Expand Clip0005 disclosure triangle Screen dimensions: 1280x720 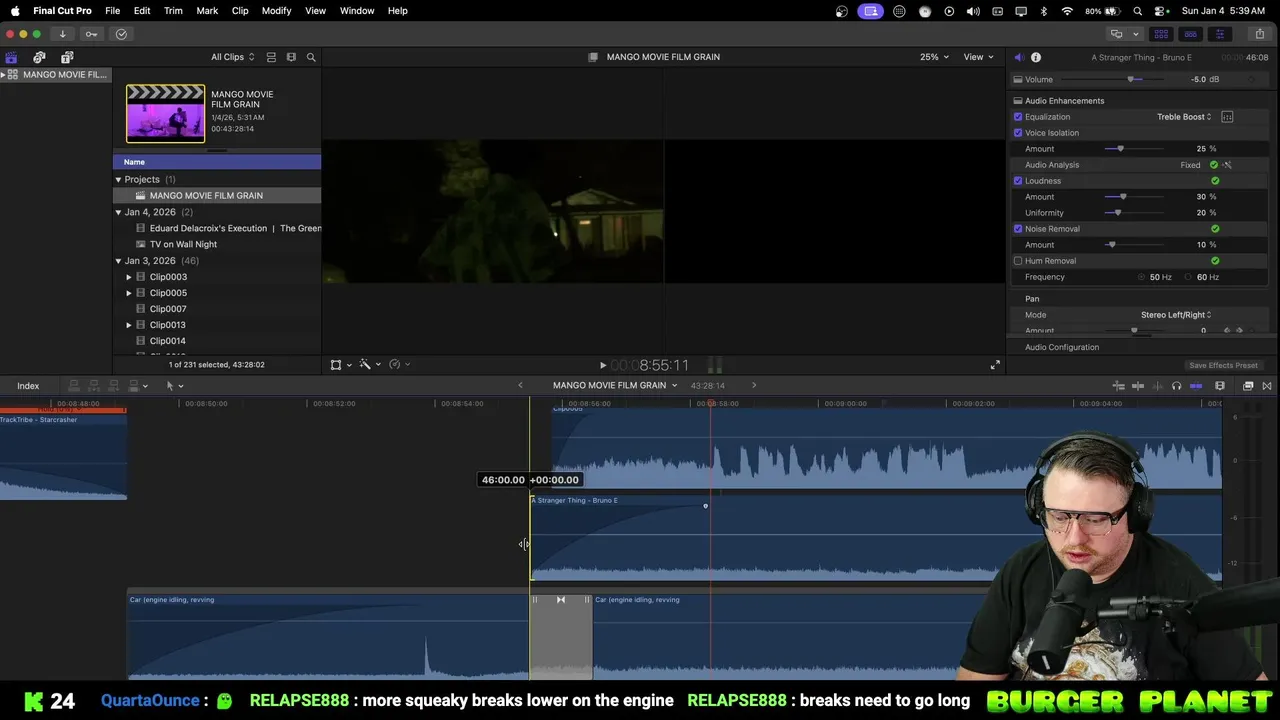129,293
